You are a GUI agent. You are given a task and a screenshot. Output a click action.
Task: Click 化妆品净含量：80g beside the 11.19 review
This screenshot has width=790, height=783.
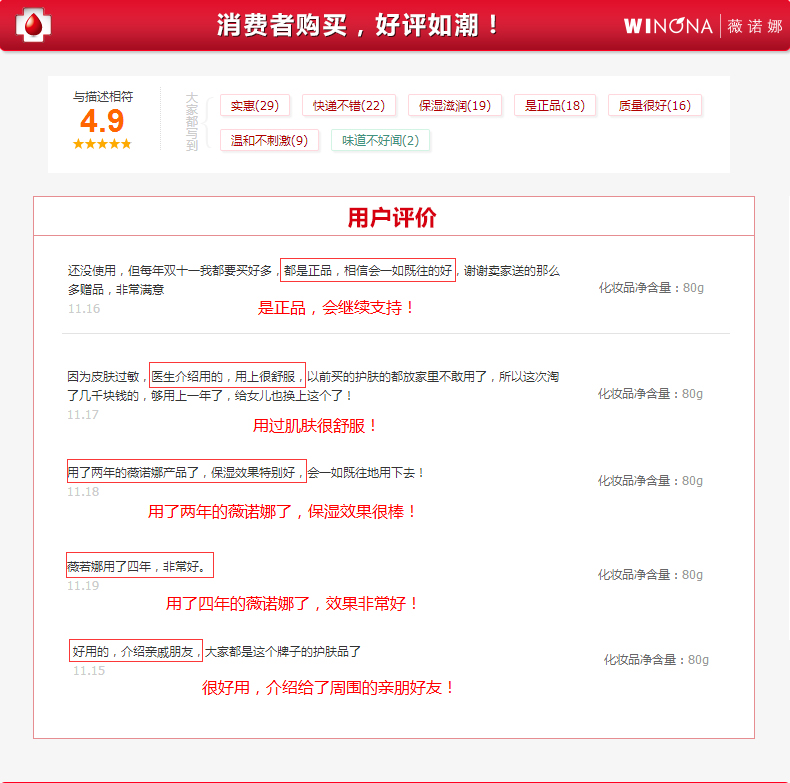[650, 574]
